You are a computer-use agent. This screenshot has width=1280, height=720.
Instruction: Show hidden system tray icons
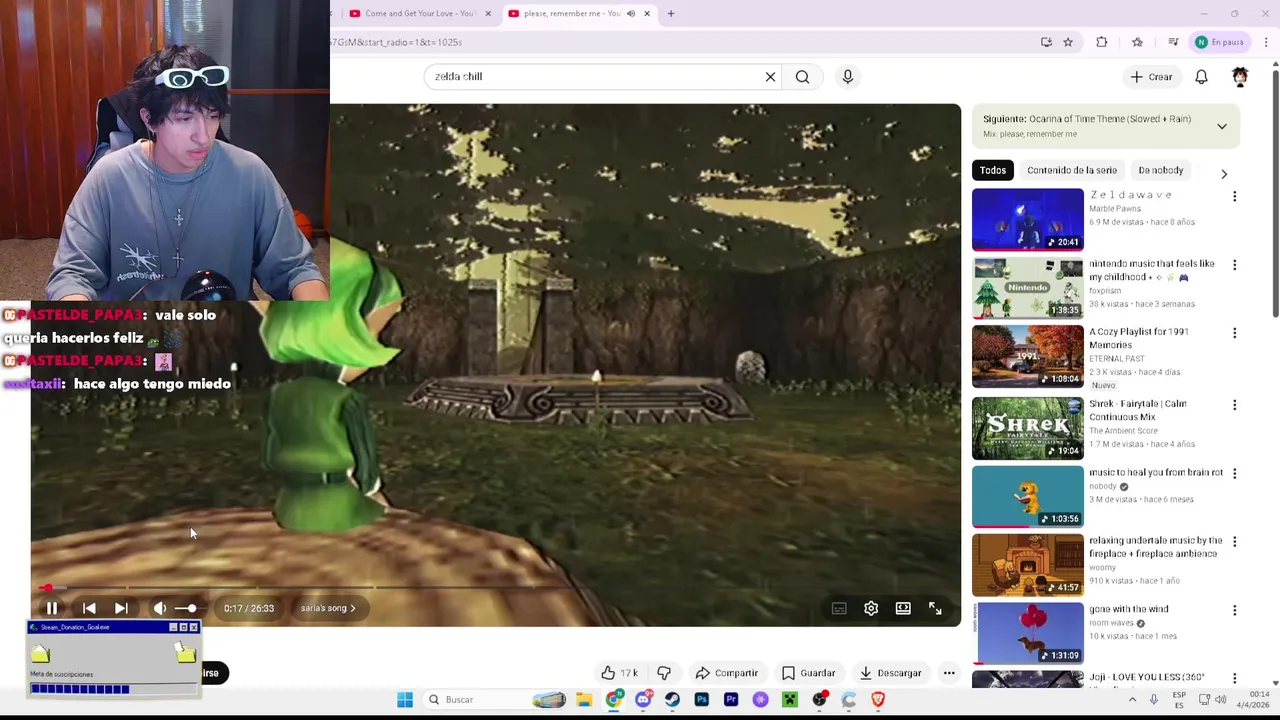[1132, 700]
